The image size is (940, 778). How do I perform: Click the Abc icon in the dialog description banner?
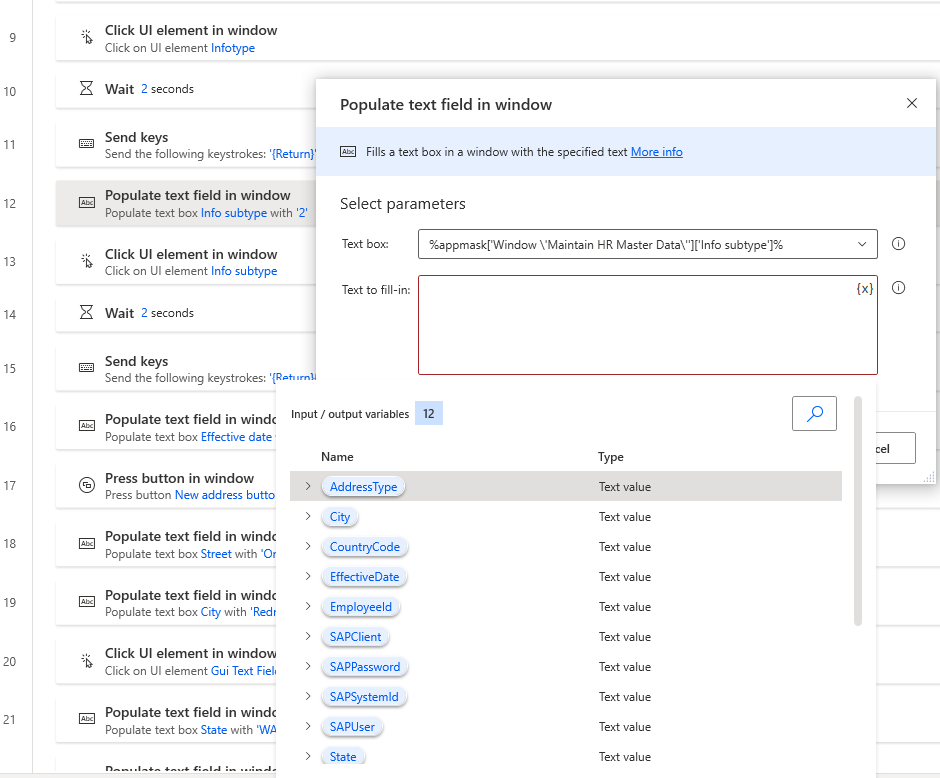click(347, 152)
